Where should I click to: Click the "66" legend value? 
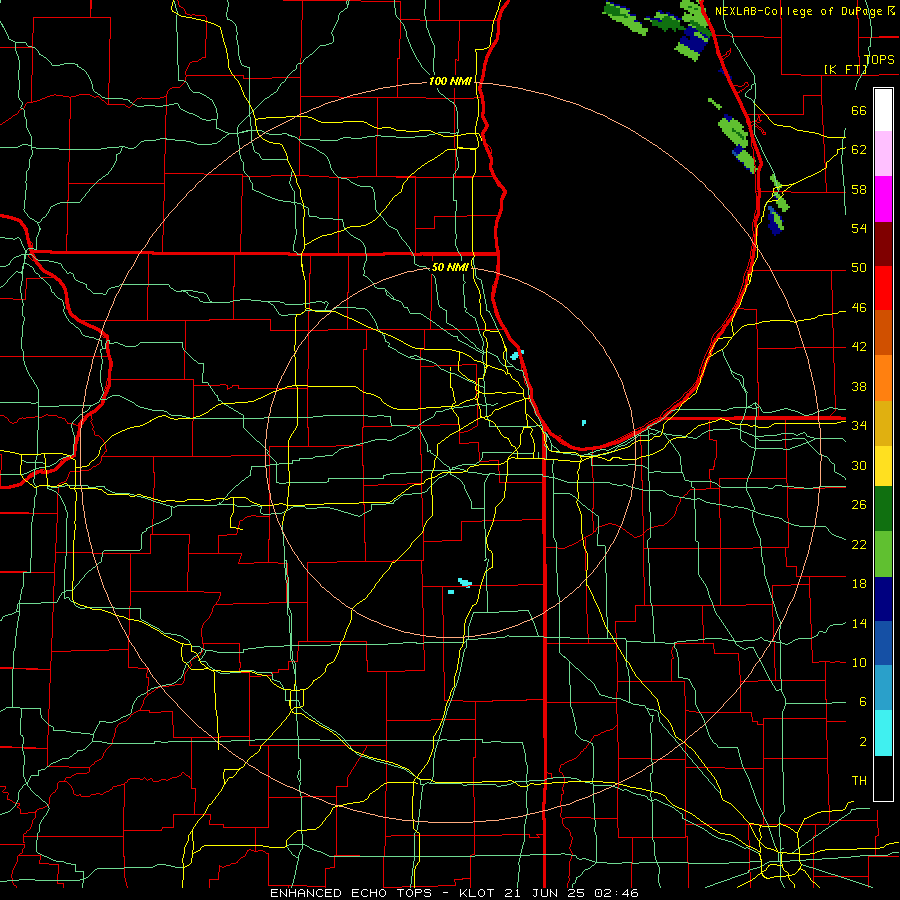click(x=859, y=111)
